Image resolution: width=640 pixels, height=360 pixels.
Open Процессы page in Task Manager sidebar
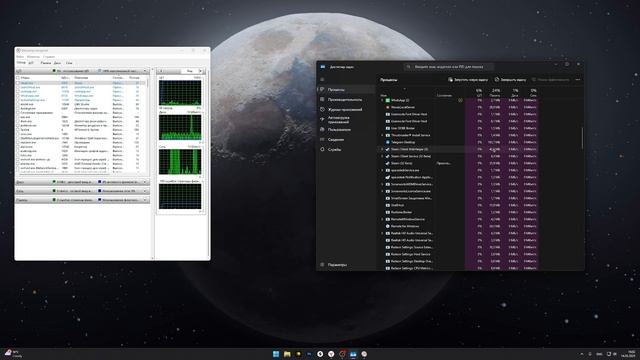[346, 89]
